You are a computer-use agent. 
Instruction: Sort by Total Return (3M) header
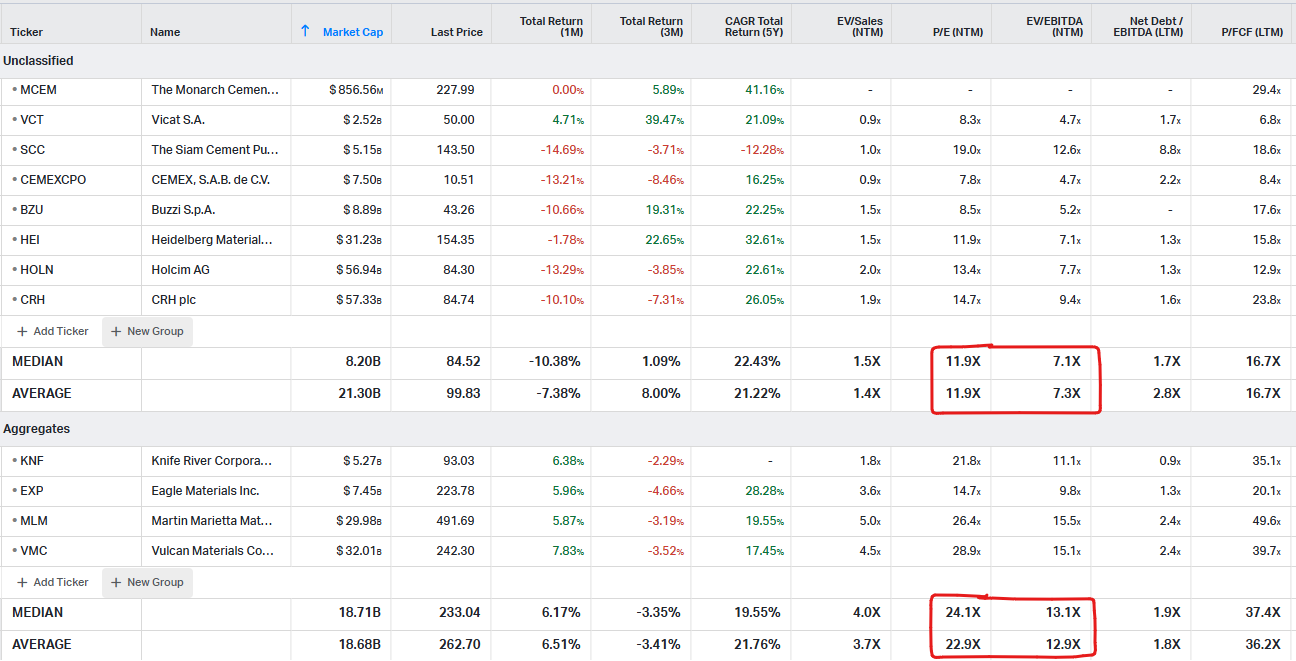pos(652,26)
